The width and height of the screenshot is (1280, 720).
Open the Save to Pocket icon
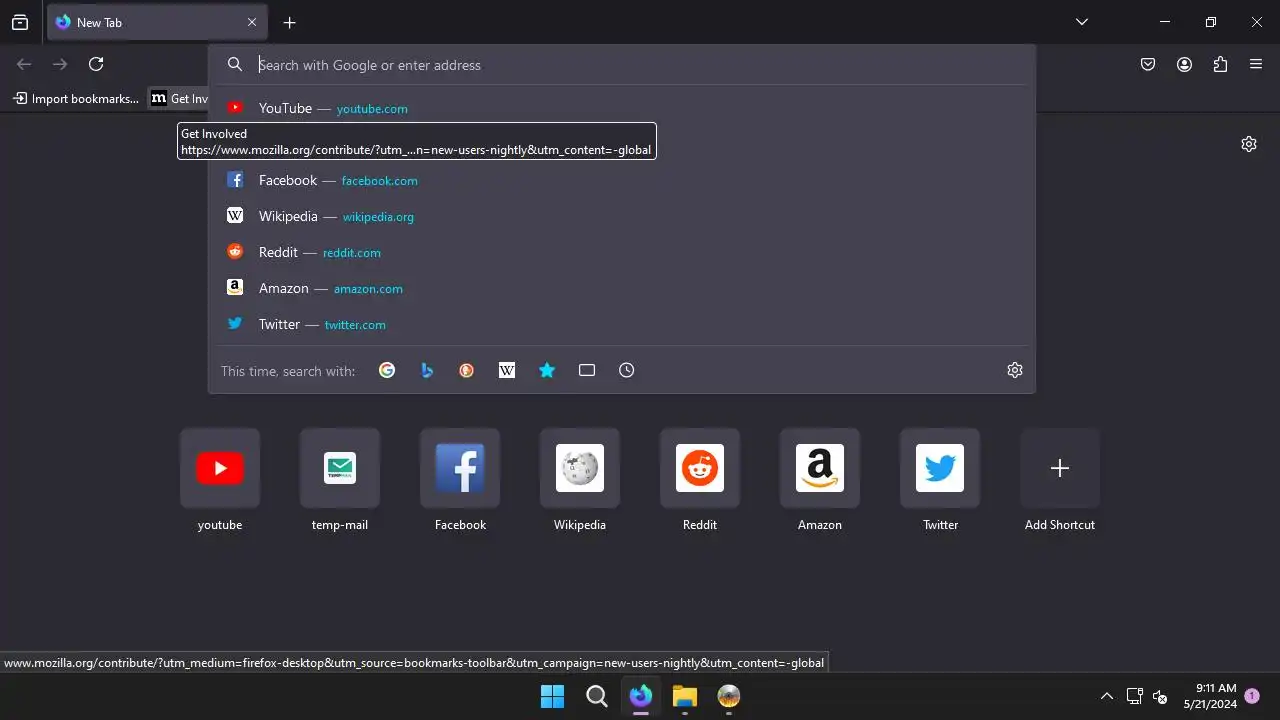coord(1148,64)
